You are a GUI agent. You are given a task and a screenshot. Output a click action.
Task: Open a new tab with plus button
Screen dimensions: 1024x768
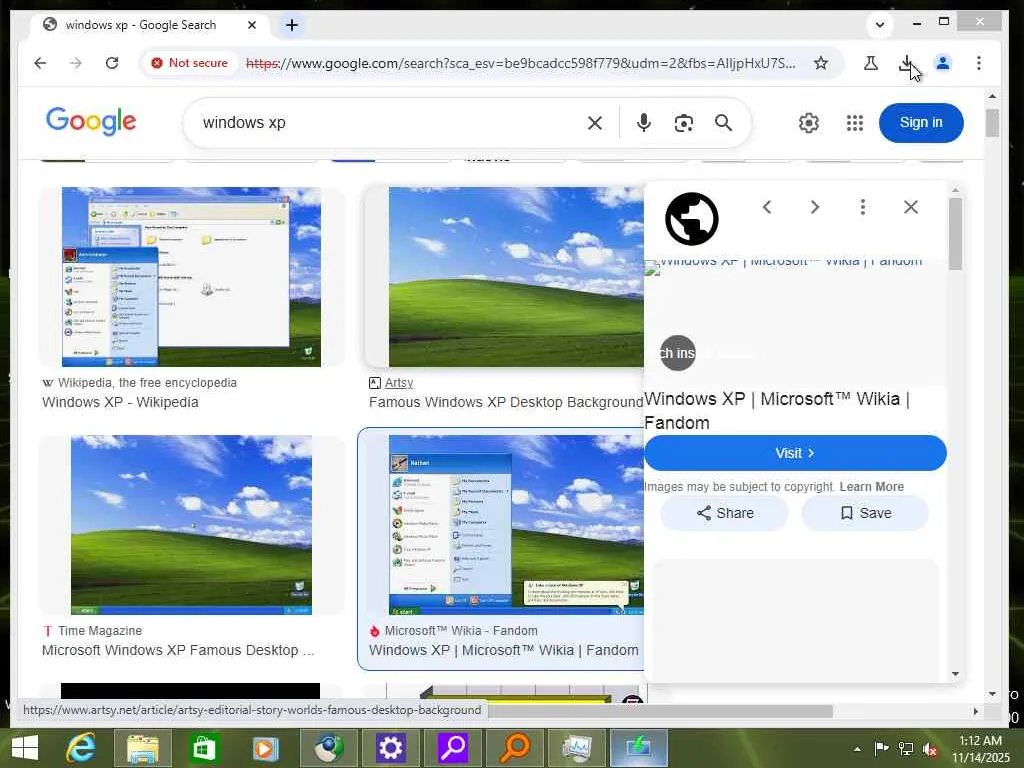tap(291, 25)
